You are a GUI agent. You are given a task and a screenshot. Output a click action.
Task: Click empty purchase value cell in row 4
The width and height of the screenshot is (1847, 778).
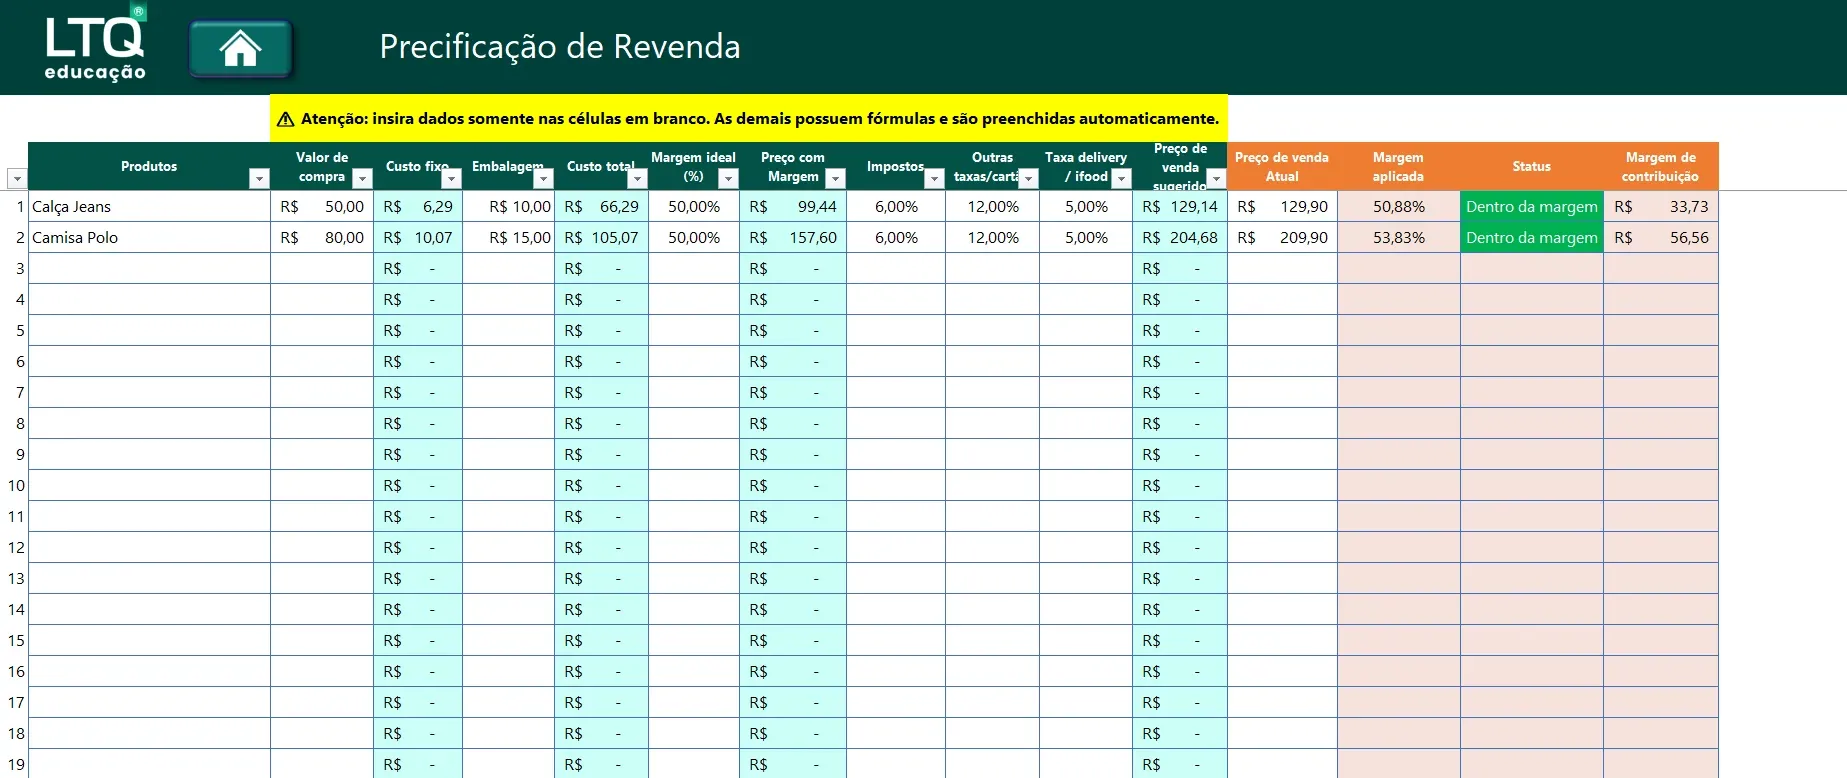322,300
